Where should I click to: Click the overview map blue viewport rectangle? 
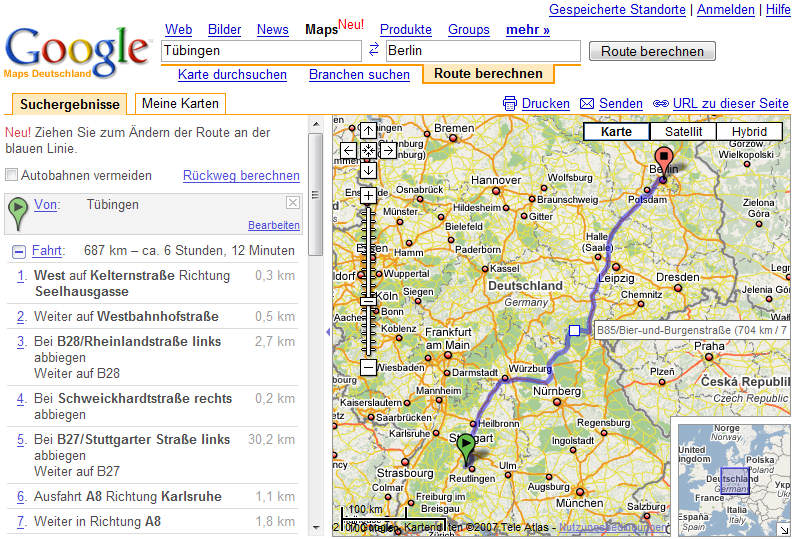pyautogui.click(x=734, y=482)
